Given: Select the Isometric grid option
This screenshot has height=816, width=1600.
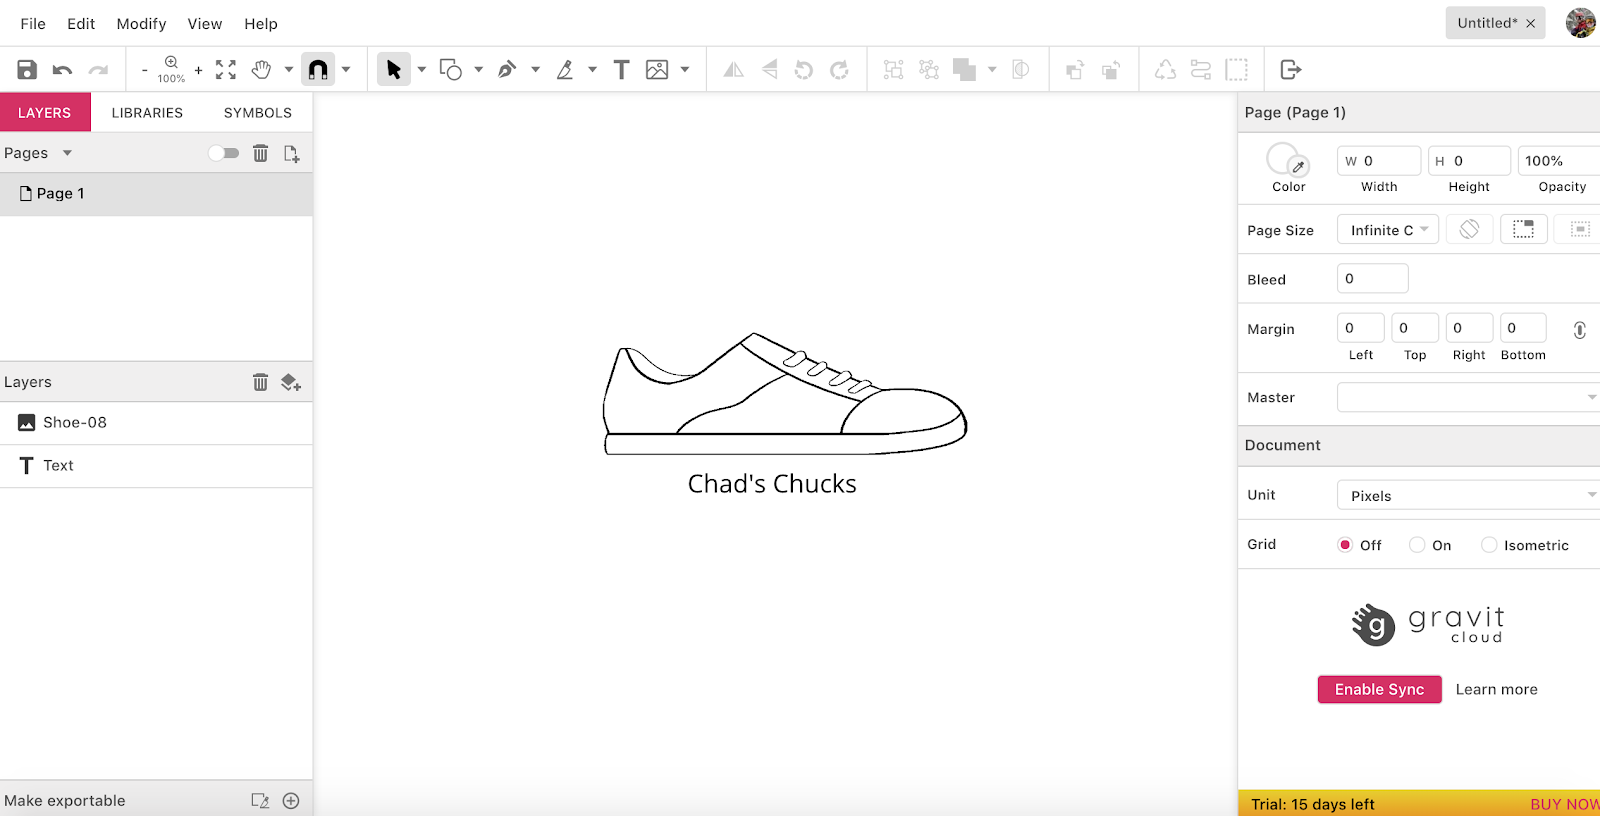Looking at the screenshot, I should tap(1489, 545).
